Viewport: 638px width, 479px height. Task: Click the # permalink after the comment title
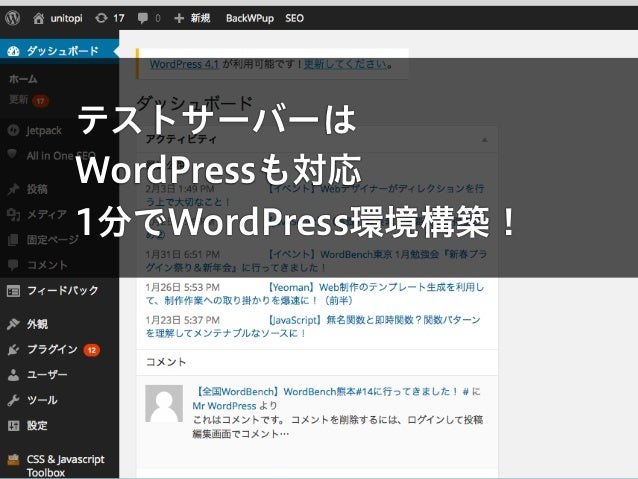[x=465, y=392]
